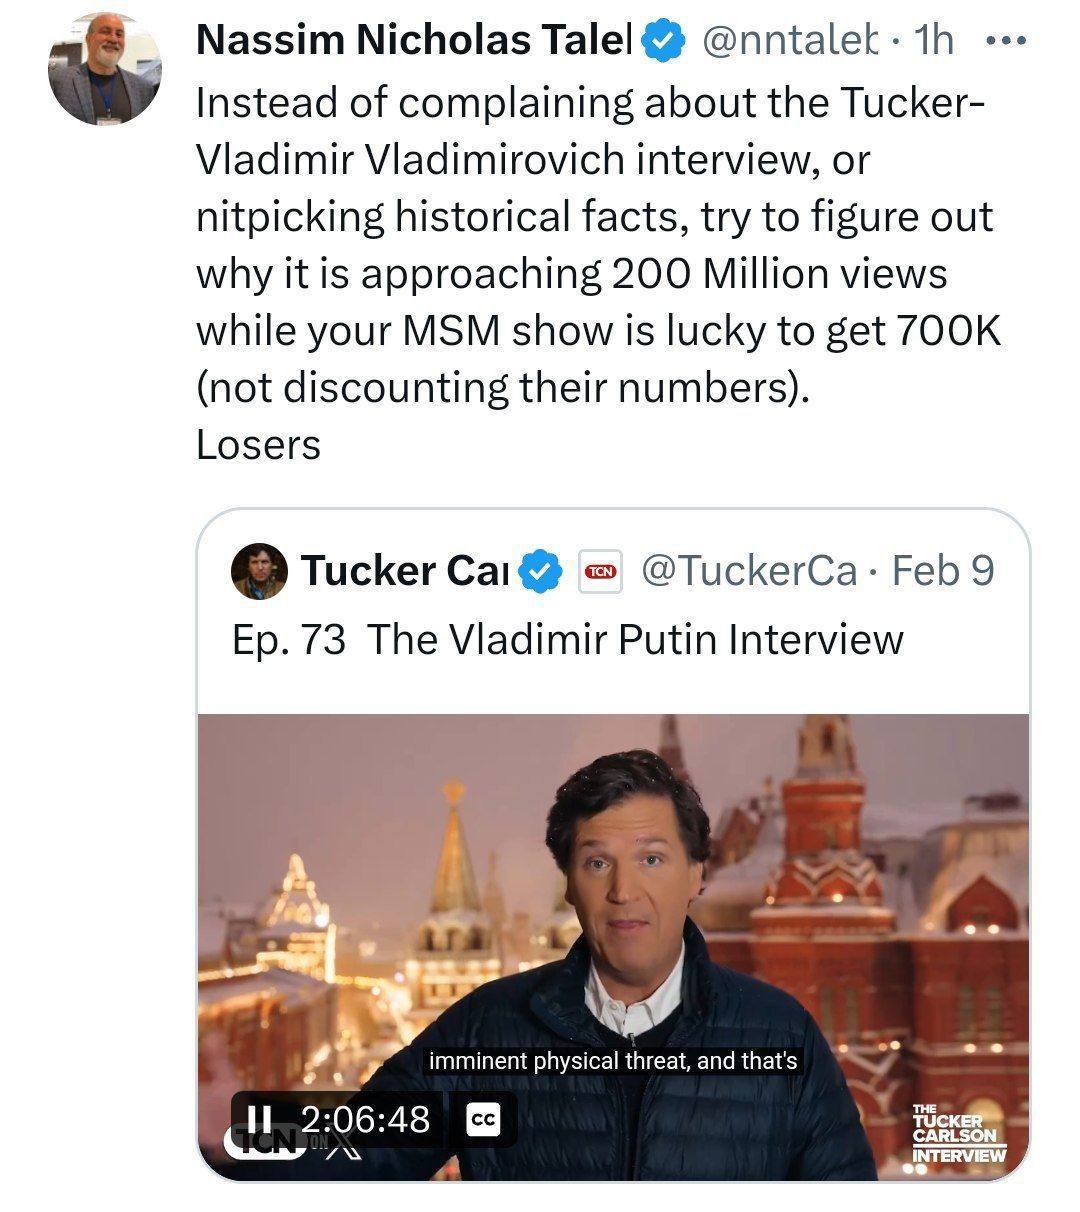Image resolution: width=1080 pixels, height=1212 pixels.
Task: Open Tucker Carlson's small profile avatar
Action: (x=259, y=571)
